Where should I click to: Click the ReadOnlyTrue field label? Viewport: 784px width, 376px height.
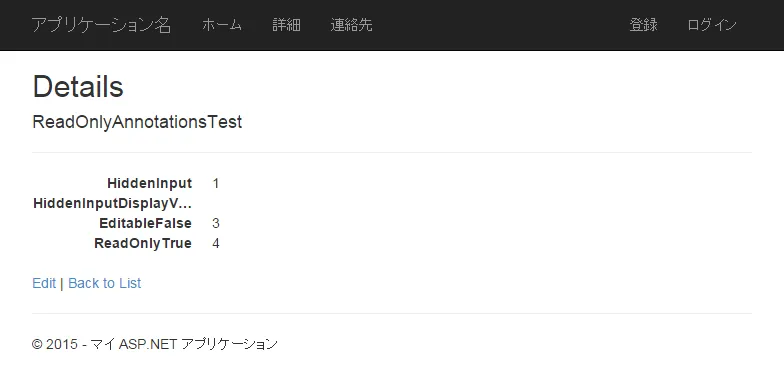143,243
